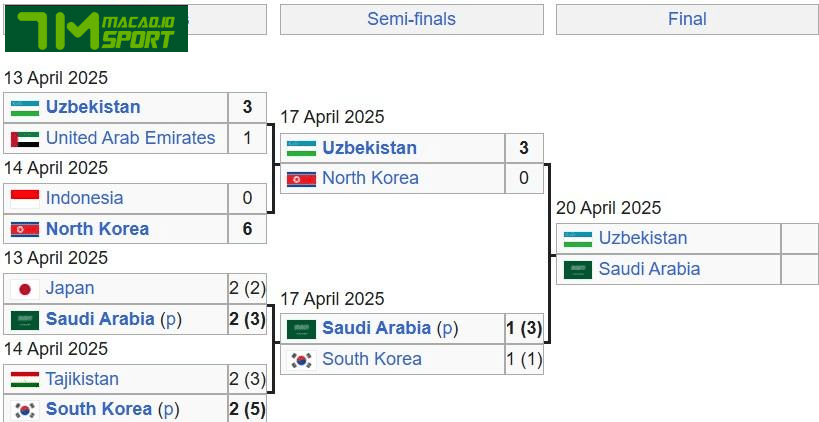This screenshot has height=422, width=819.
Task: Click the Saudi Arabia flag in Final
Action: point(578,269)
